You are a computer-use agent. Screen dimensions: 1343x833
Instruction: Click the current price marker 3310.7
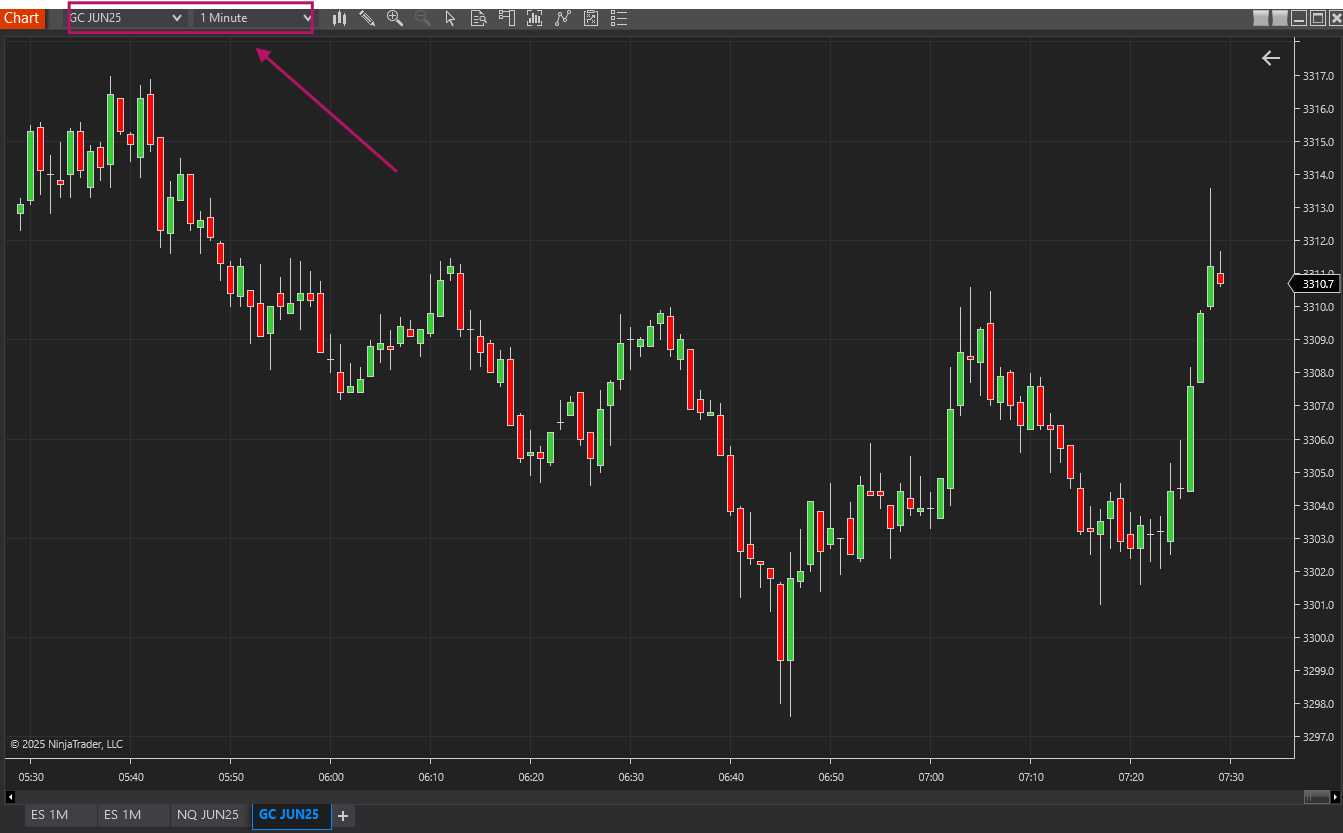[x=1315, y=284]
